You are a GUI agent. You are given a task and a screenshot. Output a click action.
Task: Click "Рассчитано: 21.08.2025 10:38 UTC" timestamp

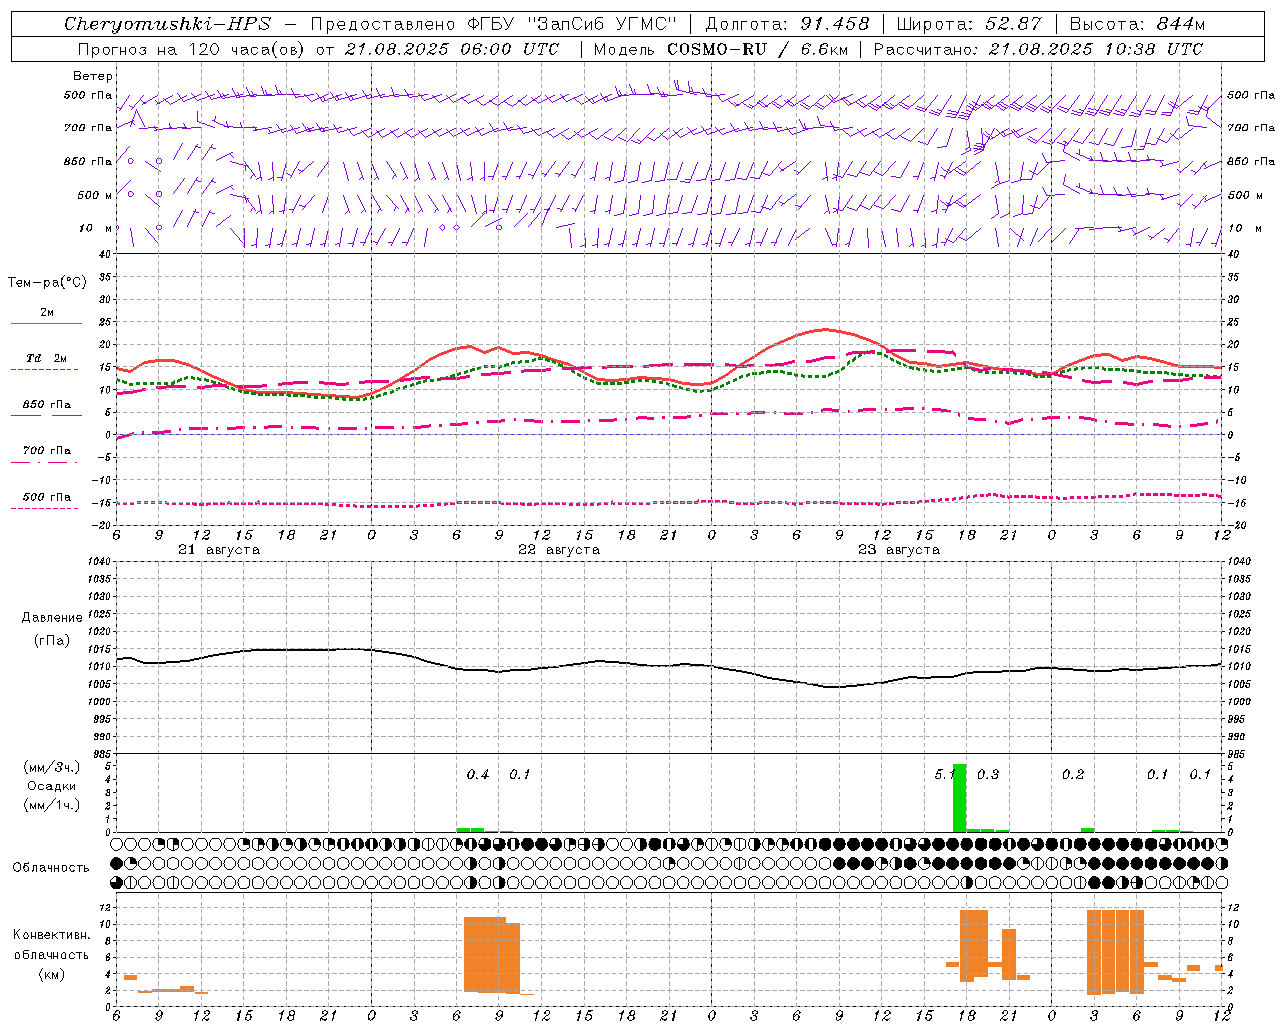[x=1038, y=49]
